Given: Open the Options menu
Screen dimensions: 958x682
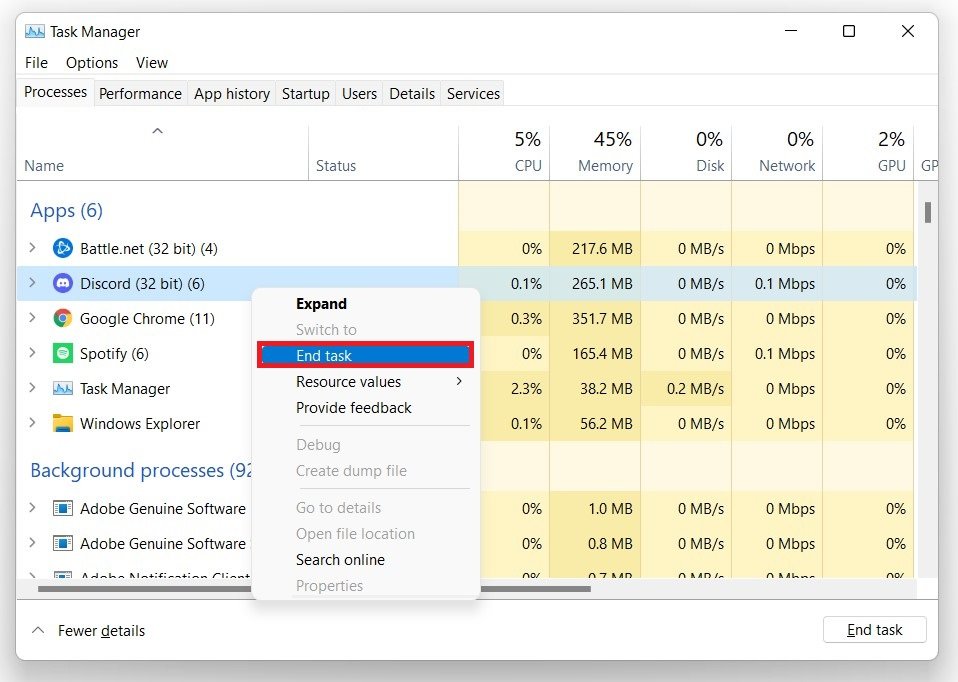Looking at the screenshot, I should click(x=92, y=62).
